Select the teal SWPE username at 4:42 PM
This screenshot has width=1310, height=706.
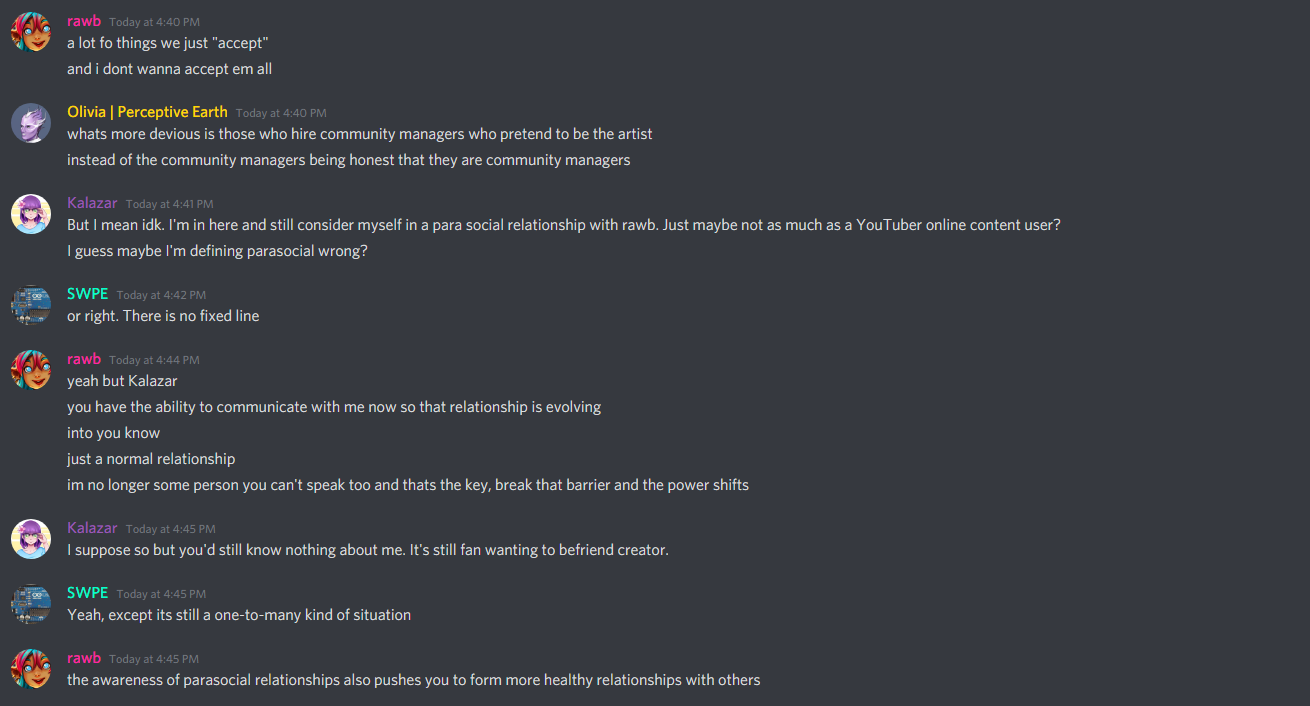(87, 294)
